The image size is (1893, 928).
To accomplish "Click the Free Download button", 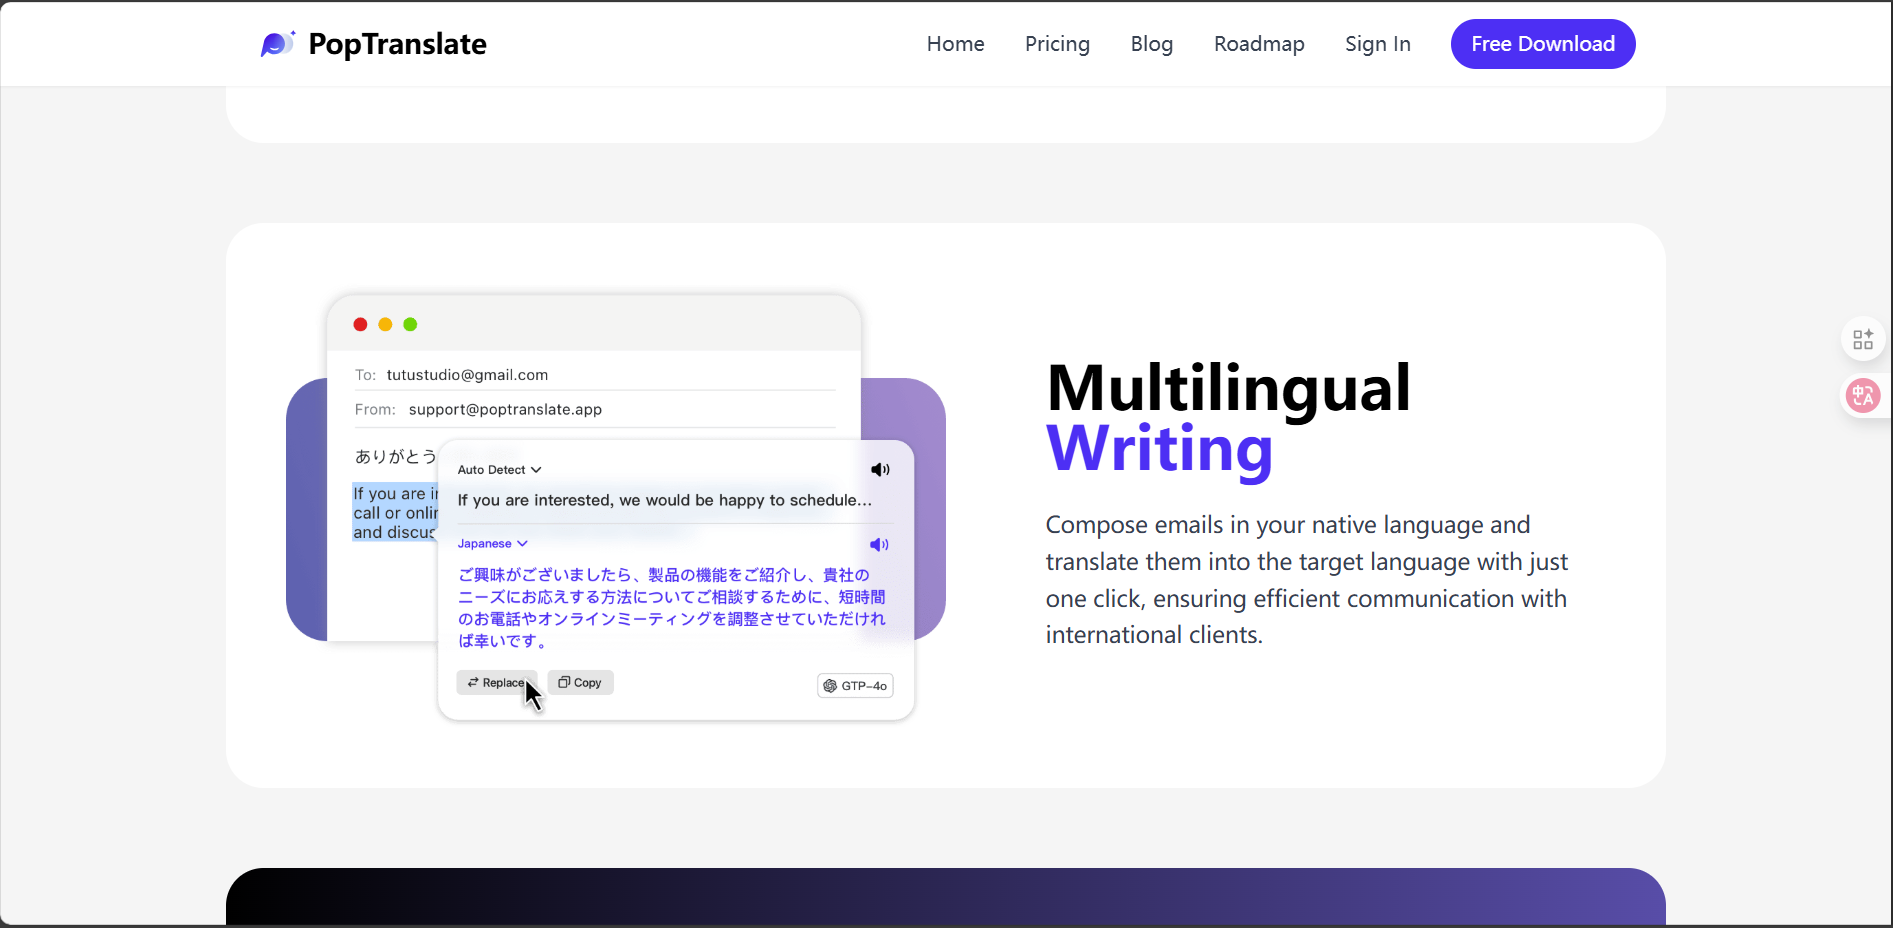I will point(1543,44).
